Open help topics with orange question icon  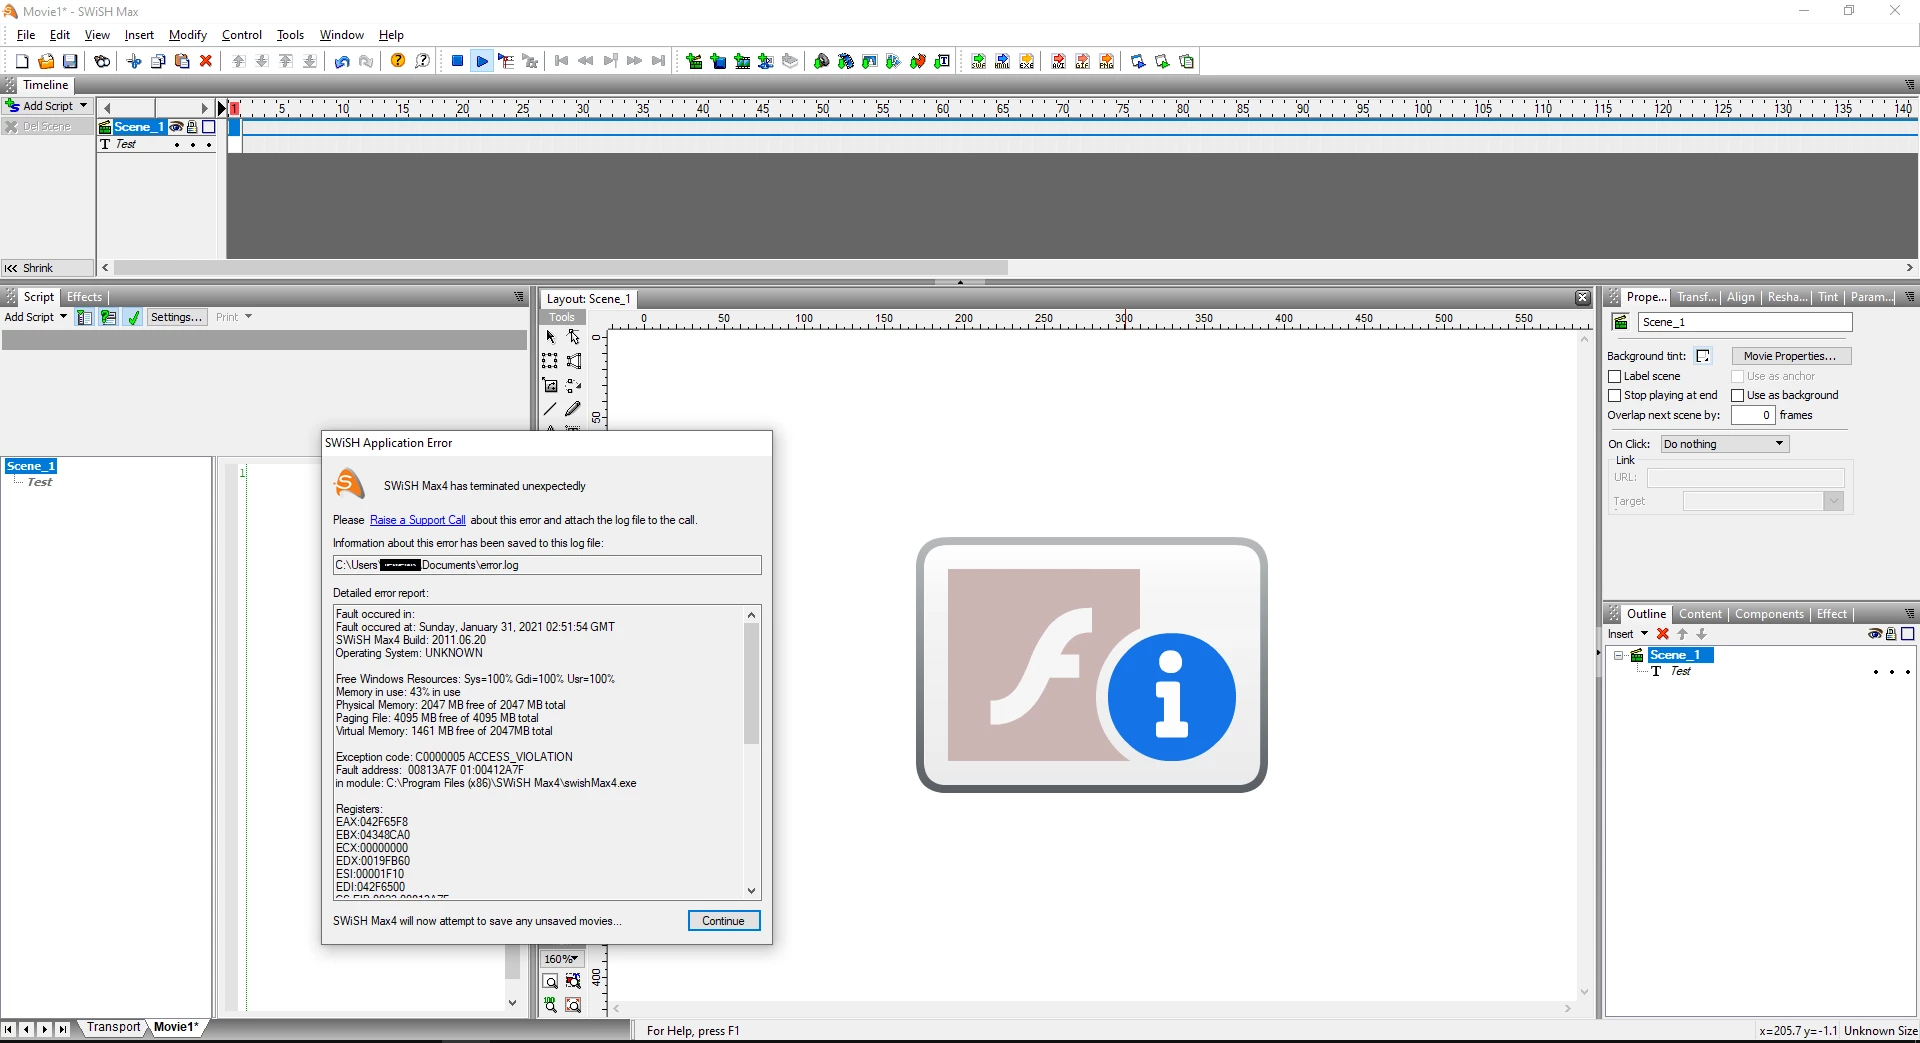point(398,62)
